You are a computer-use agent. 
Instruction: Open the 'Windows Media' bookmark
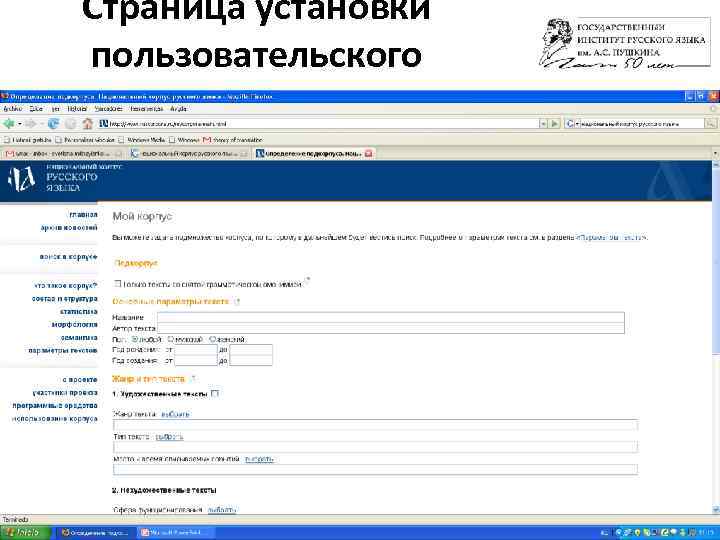141,140
